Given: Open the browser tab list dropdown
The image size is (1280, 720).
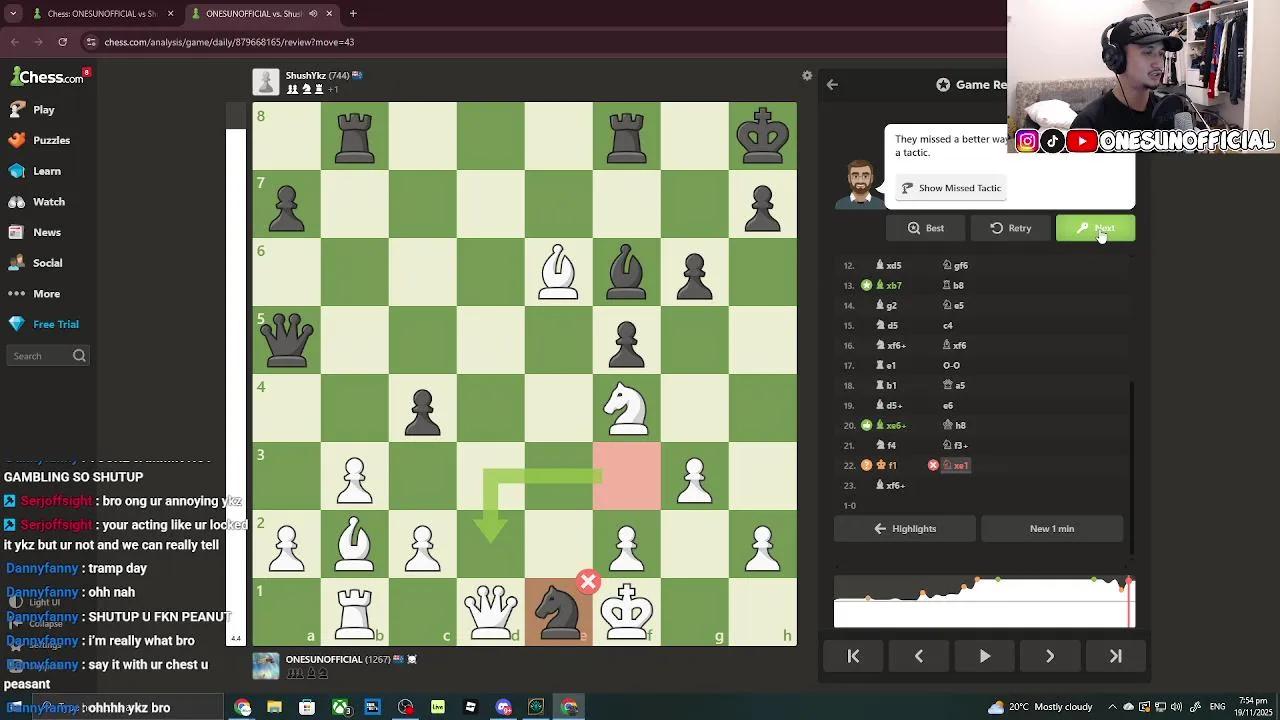Looking at the screenshot, I should click(x=13, y=14).
